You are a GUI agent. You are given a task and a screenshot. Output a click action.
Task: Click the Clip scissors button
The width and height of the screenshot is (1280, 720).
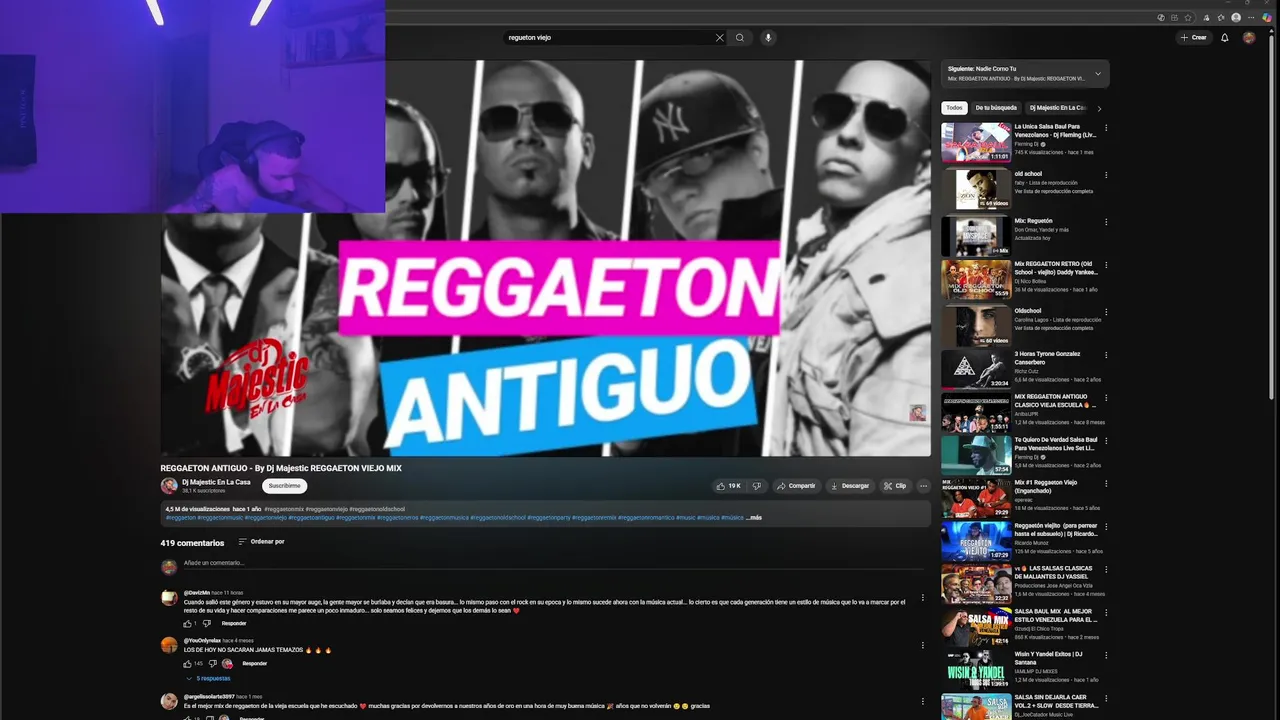[895, 486]
